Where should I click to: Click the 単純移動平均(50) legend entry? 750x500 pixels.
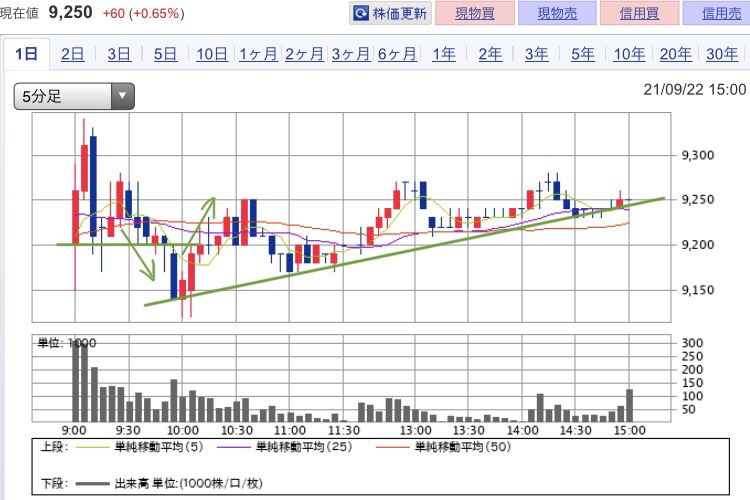[x=443, y=447]
